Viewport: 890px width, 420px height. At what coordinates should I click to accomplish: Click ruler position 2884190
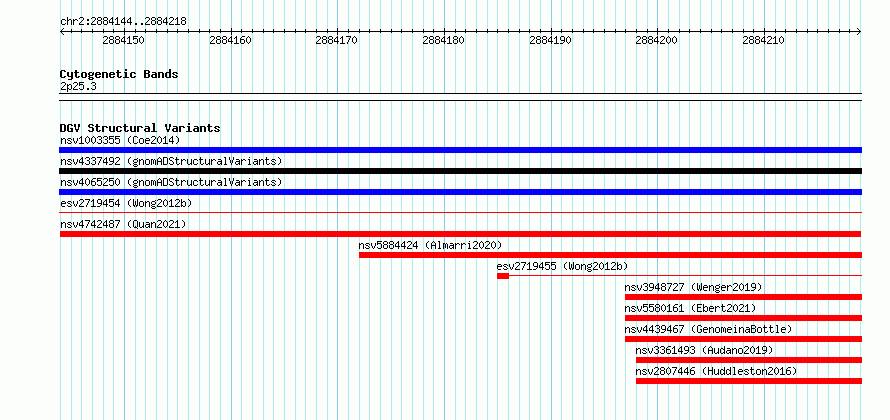550,40
